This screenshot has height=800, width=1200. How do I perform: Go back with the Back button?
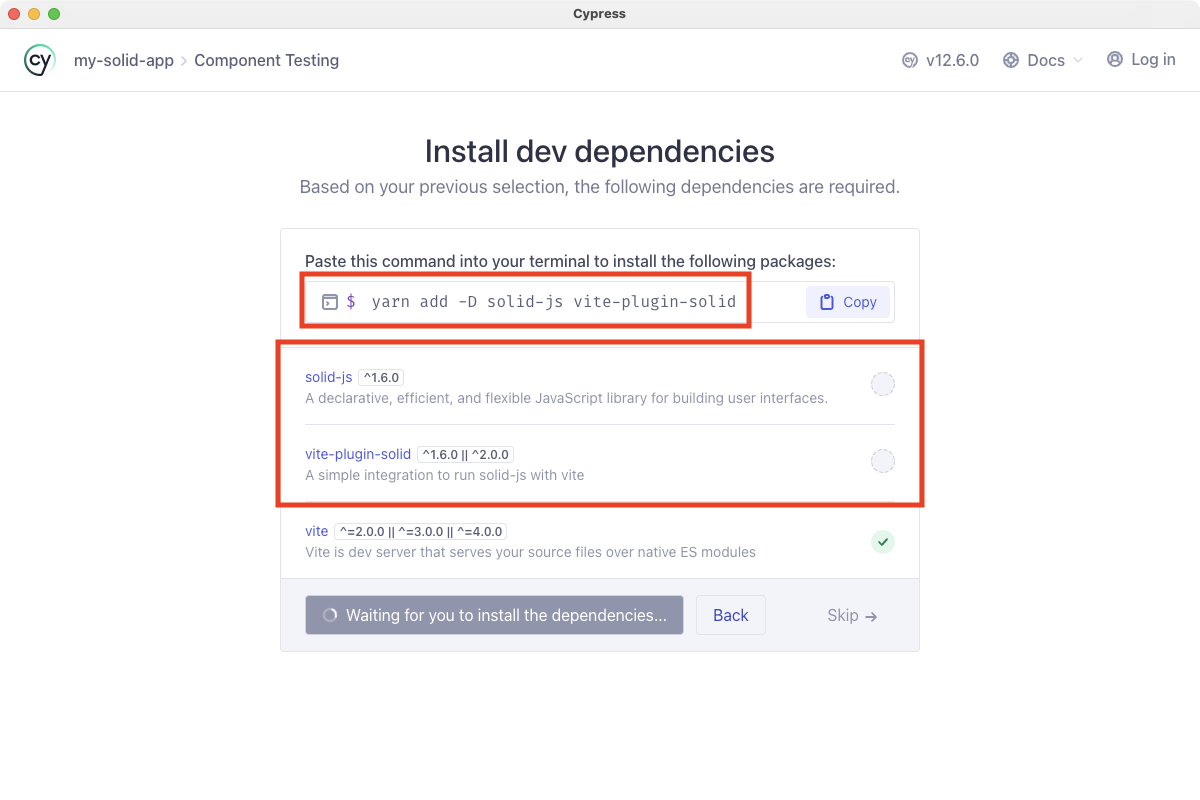pyautogui.click(x=730, y=615)
